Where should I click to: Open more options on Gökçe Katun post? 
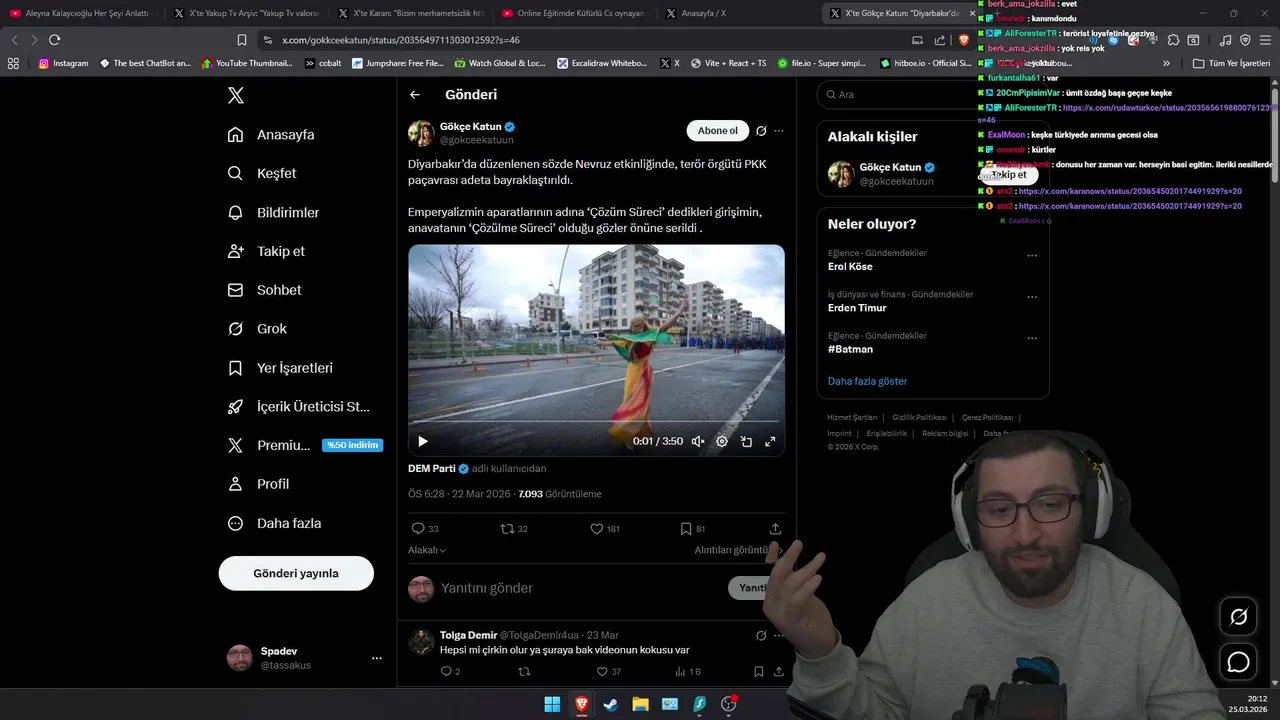point(779,131)
